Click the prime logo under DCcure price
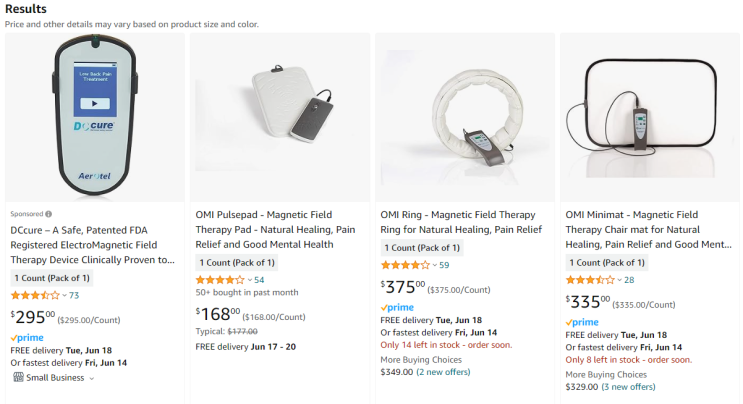Screen dimensions: 743x404 coord(27,338)
